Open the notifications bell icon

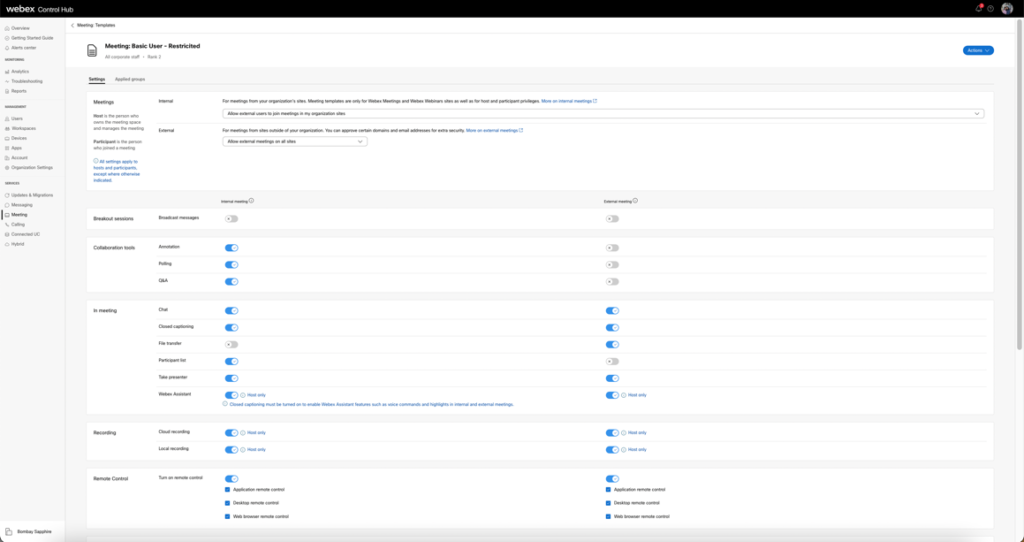click(978, 8)
